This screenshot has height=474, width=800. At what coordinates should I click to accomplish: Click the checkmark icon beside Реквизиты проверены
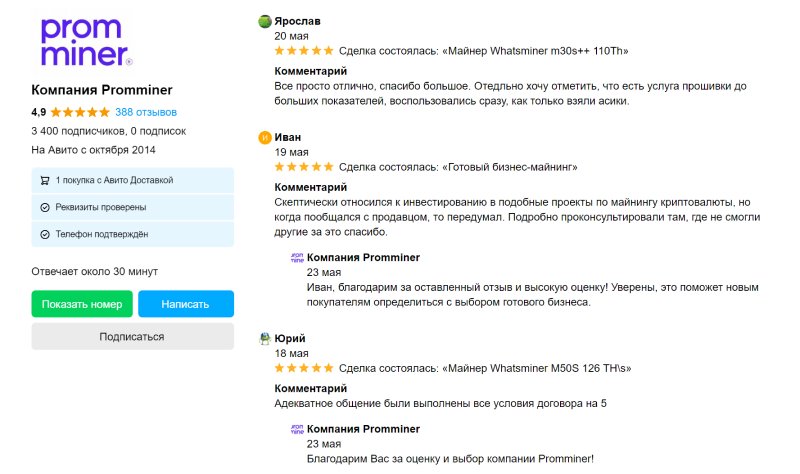point(45,208)
